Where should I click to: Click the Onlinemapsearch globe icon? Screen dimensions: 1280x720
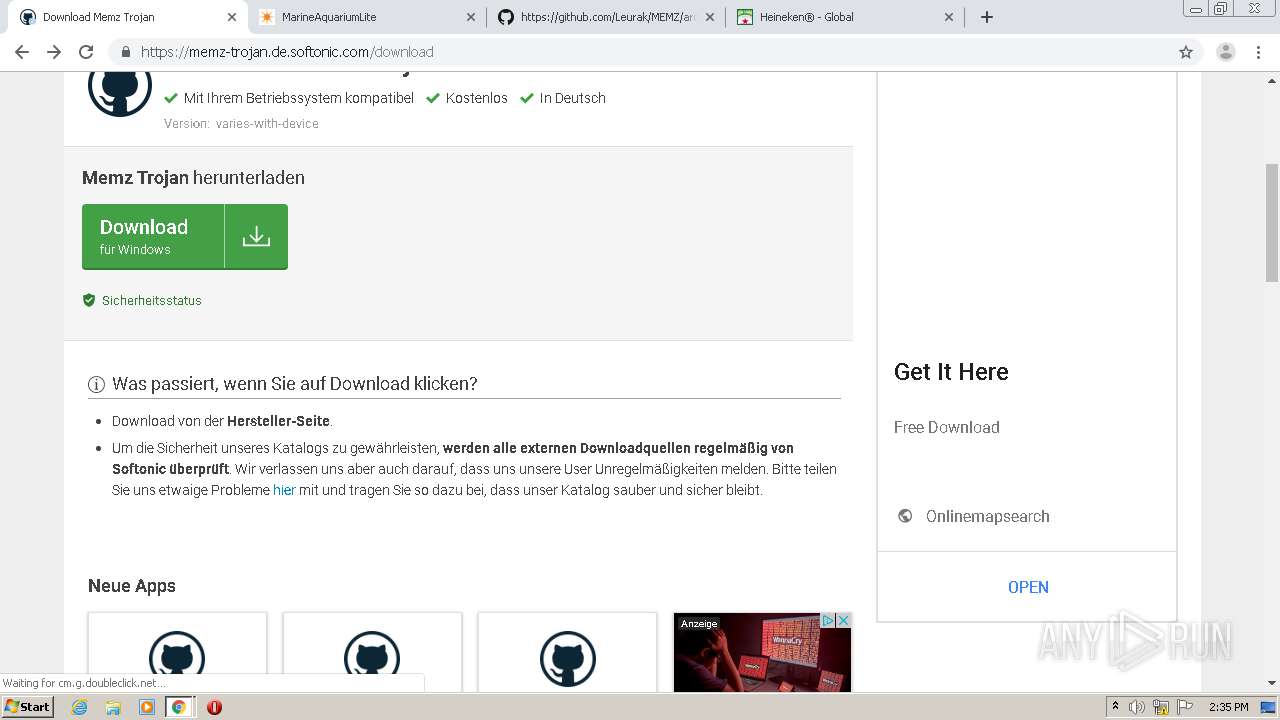905,516
